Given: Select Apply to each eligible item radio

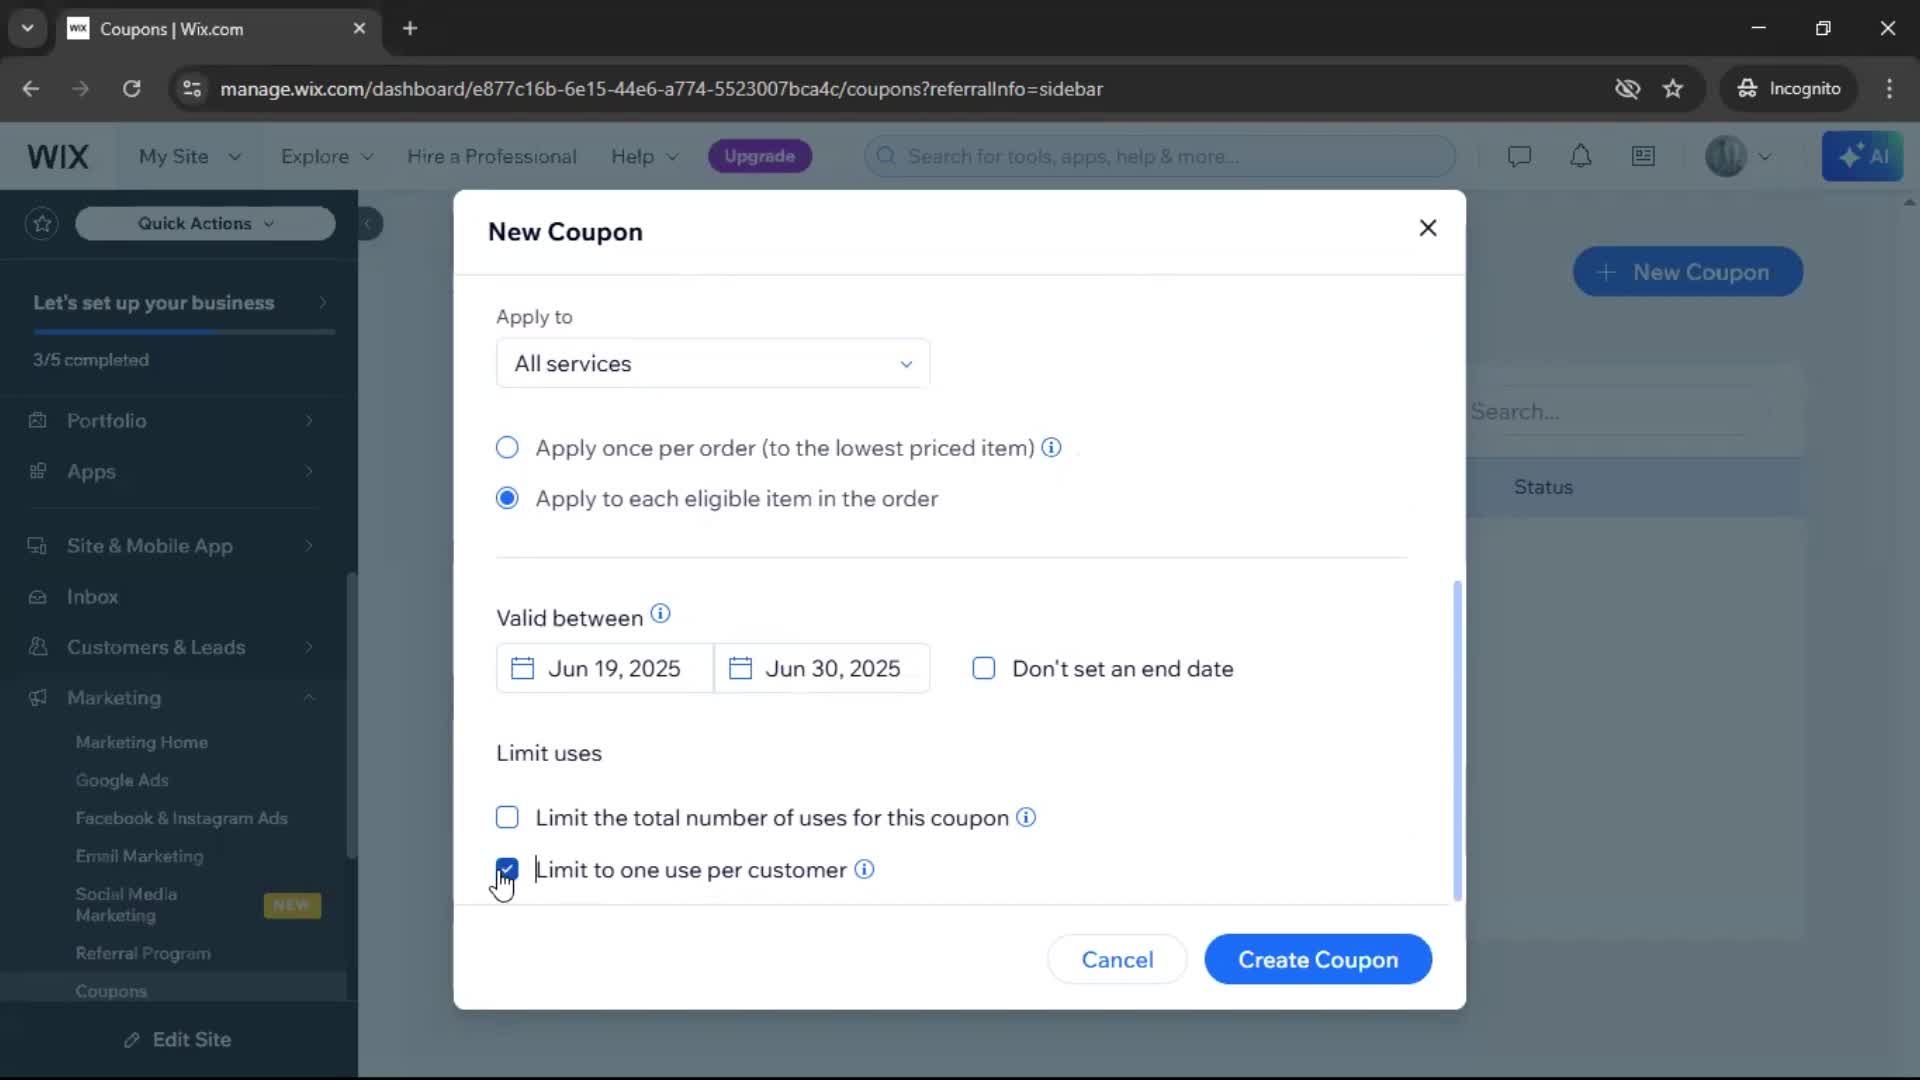Looking at the screenshot, I should 507,498.
